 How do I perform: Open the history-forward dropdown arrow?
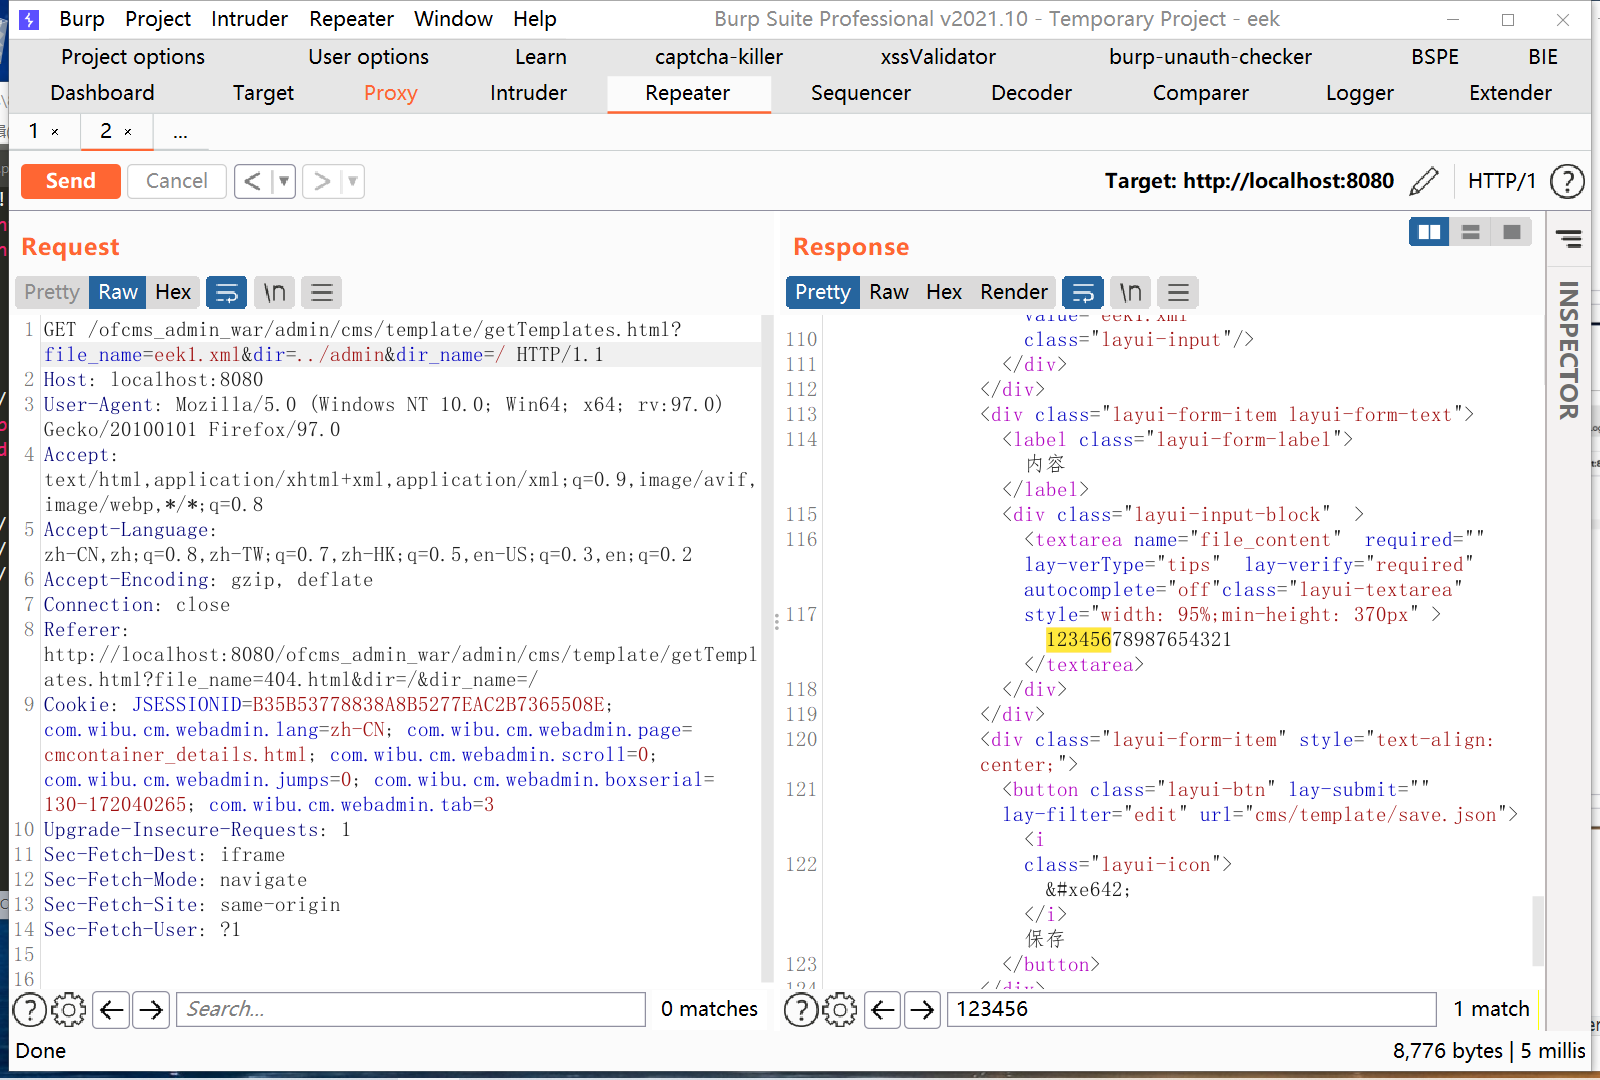coord(352,181)
